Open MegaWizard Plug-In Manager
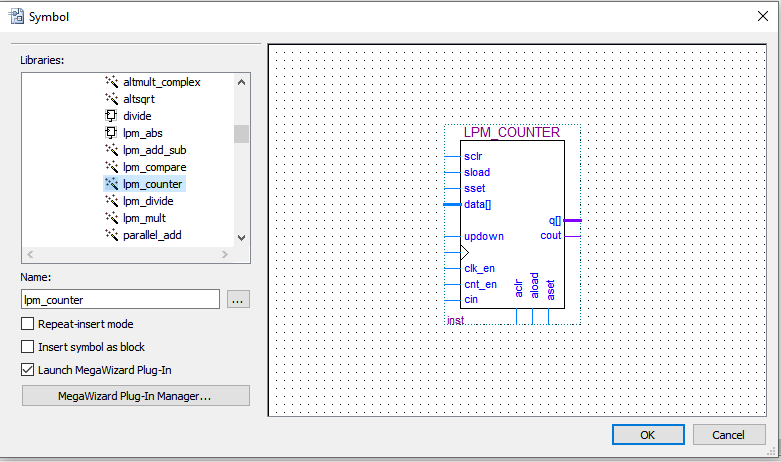Image resolution: width=781 pixels, height=462 pixels. coord(135,396)
